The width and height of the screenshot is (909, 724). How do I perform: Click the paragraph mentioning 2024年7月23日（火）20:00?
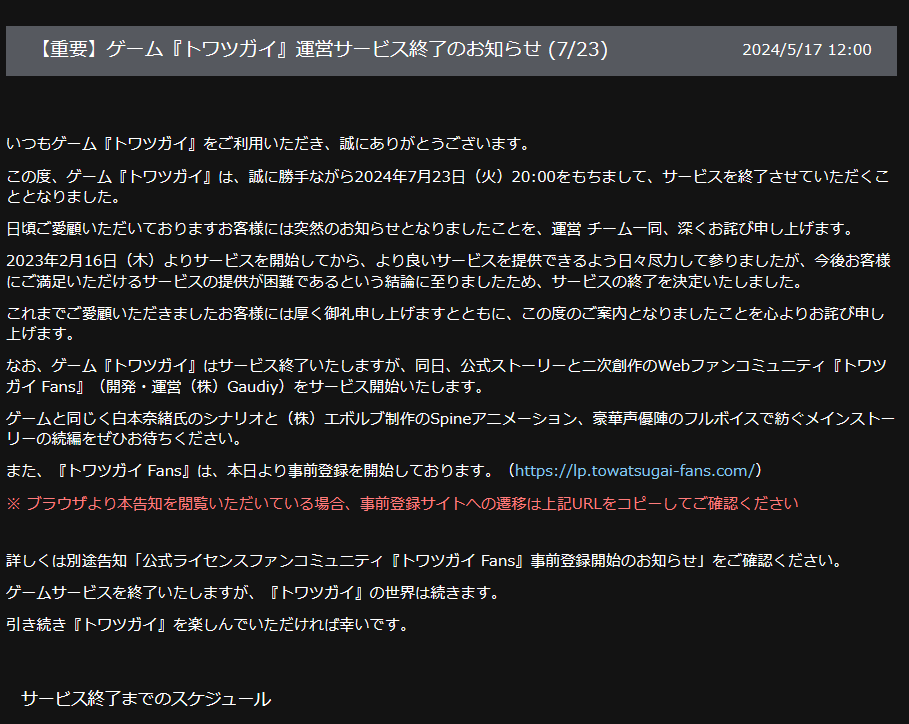[x=448, y=186]
